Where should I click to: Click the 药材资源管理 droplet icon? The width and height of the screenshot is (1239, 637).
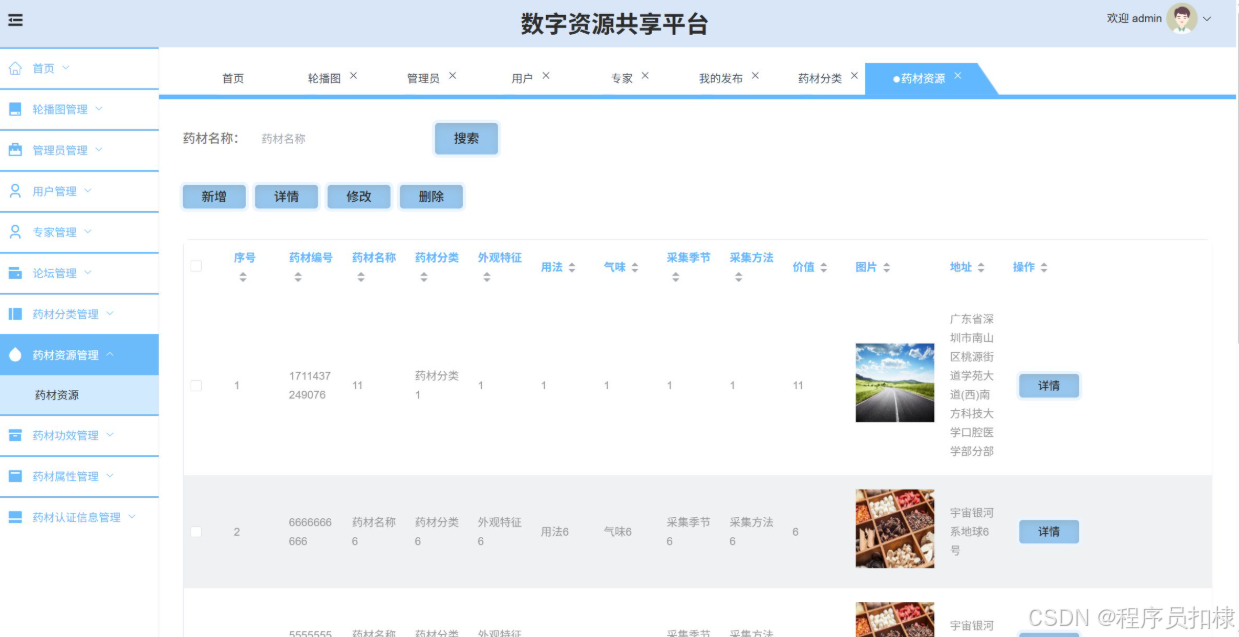tap(15, 354)
